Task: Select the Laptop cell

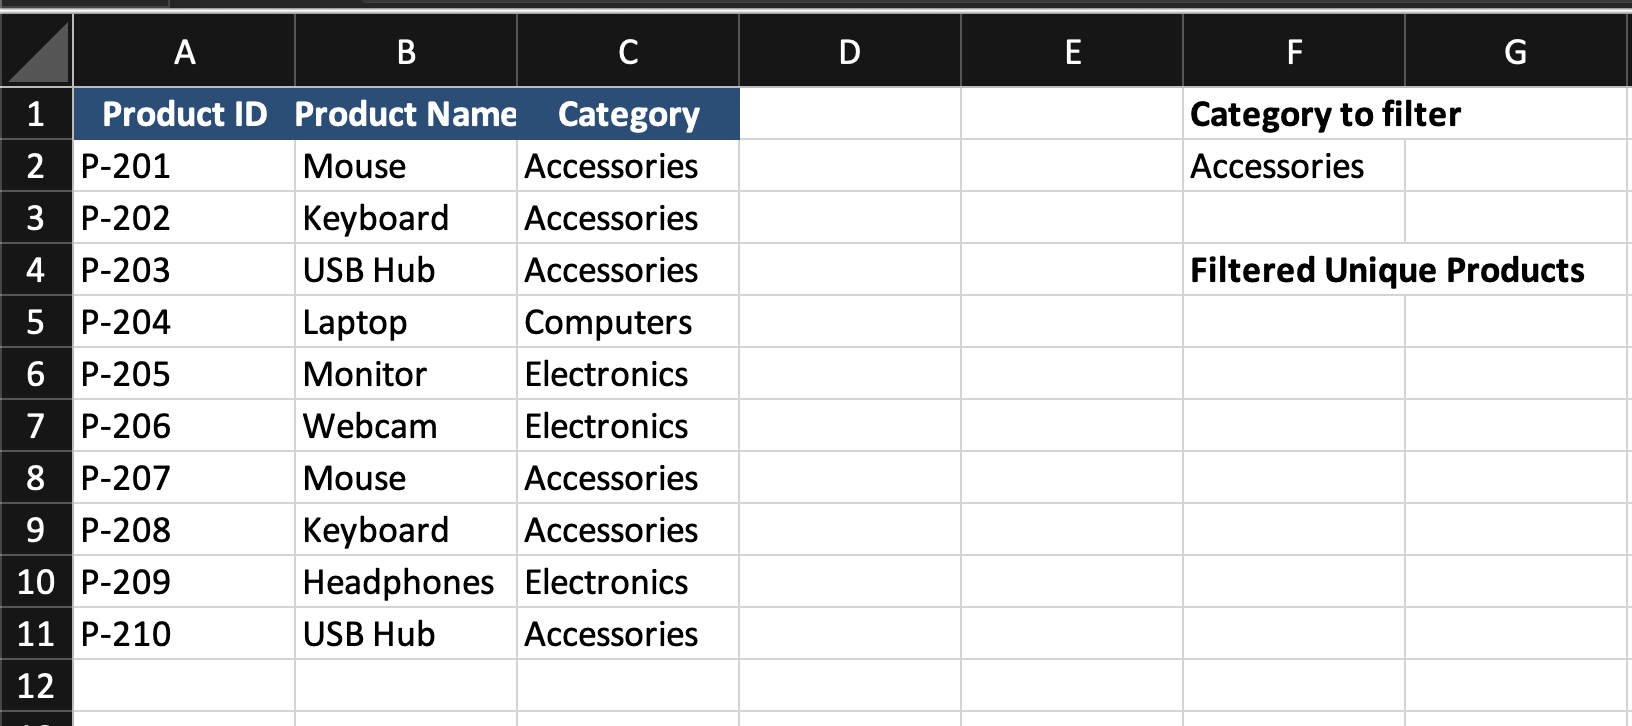Action: click(406, 322)
